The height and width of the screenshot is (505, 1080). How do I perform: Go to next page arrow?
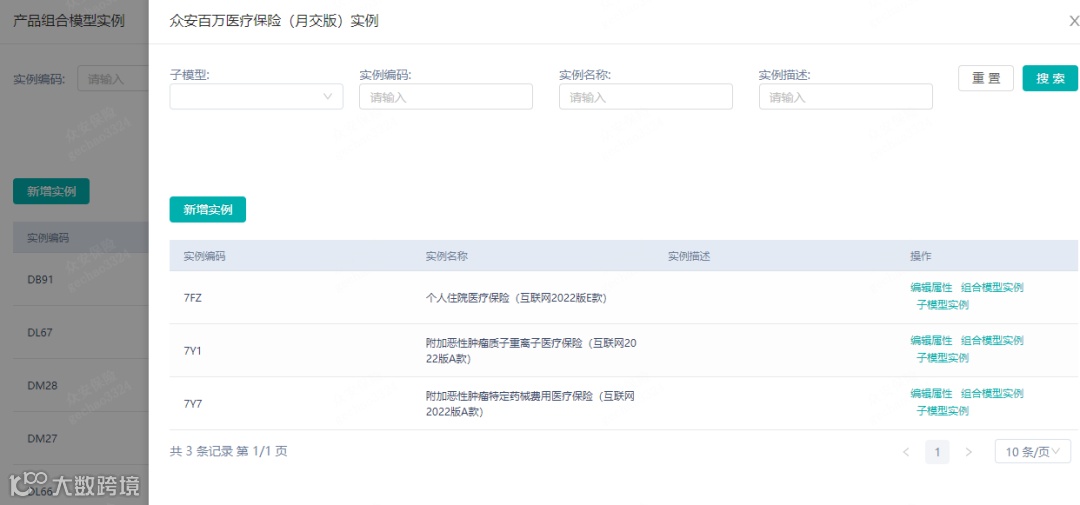point(968,452)
